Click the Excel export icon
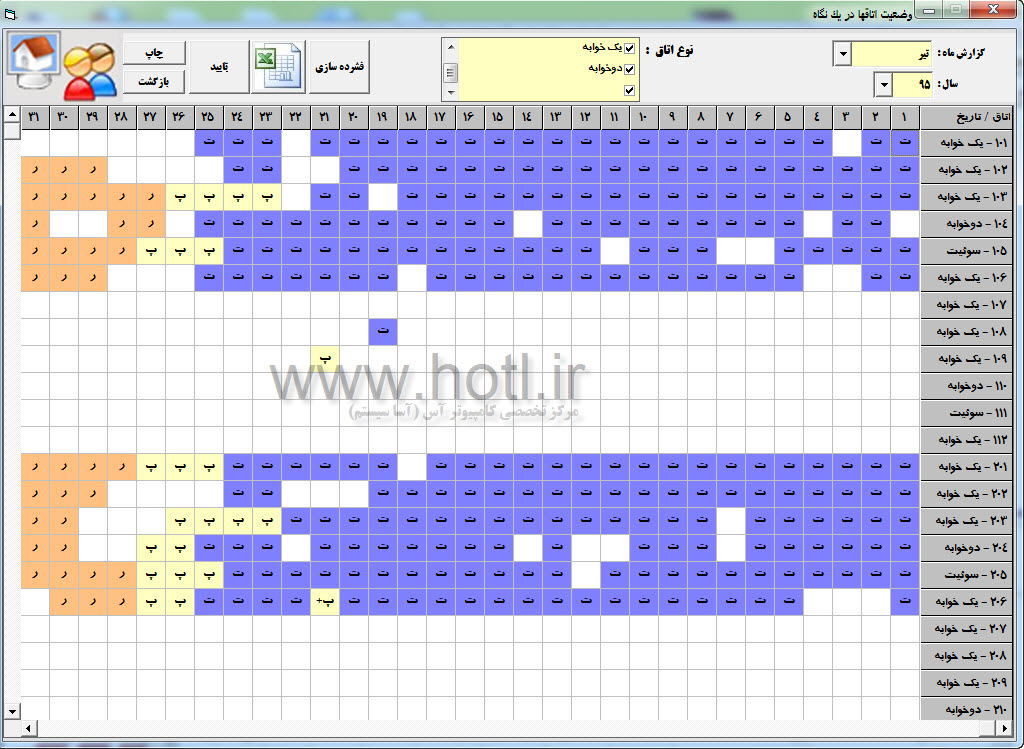1024x749 pixels. [278, 66]
